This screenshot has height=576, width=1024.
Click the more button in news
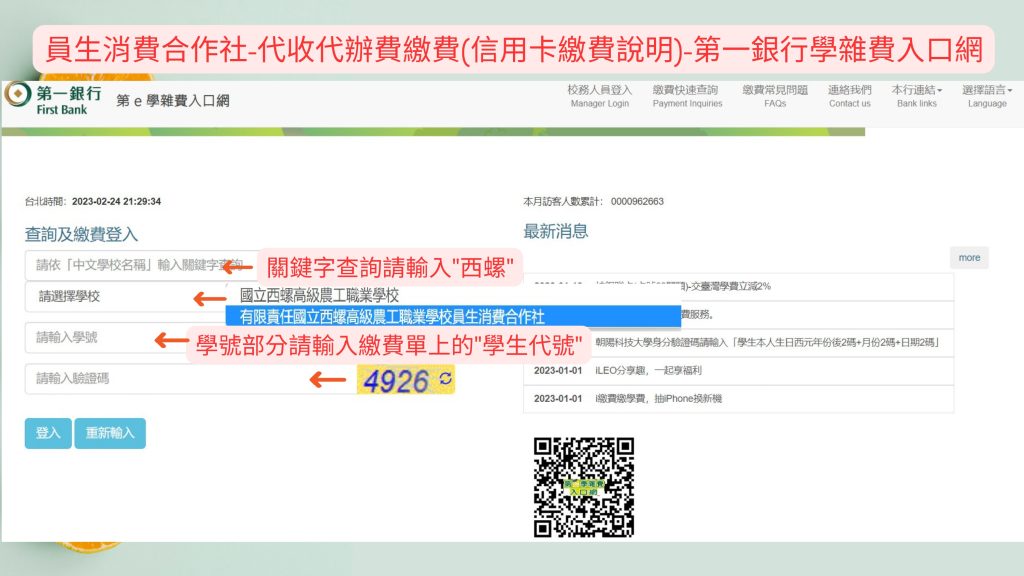click(x=969, y=258)
